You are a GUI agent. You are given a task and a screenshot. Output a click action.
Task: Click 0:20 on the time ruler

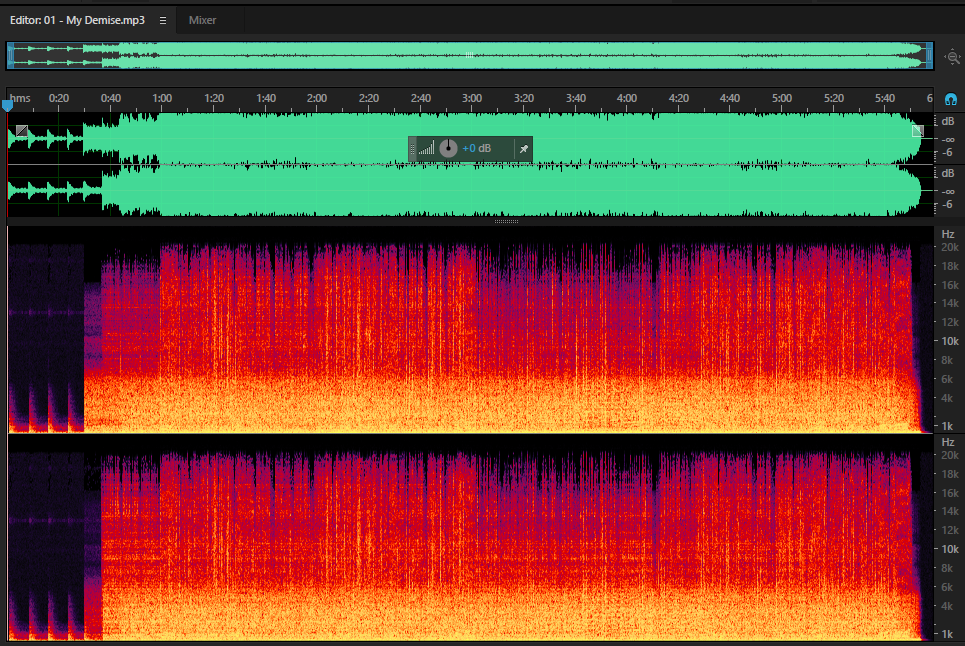coord(59,98)
